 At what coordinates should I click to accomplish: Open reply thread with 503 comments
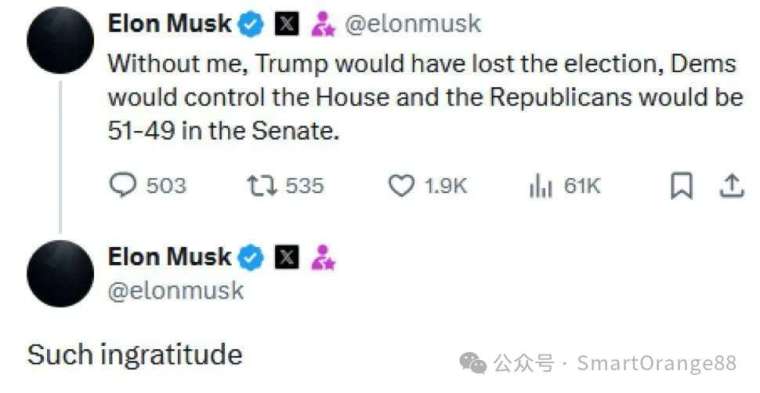[148, 186]
